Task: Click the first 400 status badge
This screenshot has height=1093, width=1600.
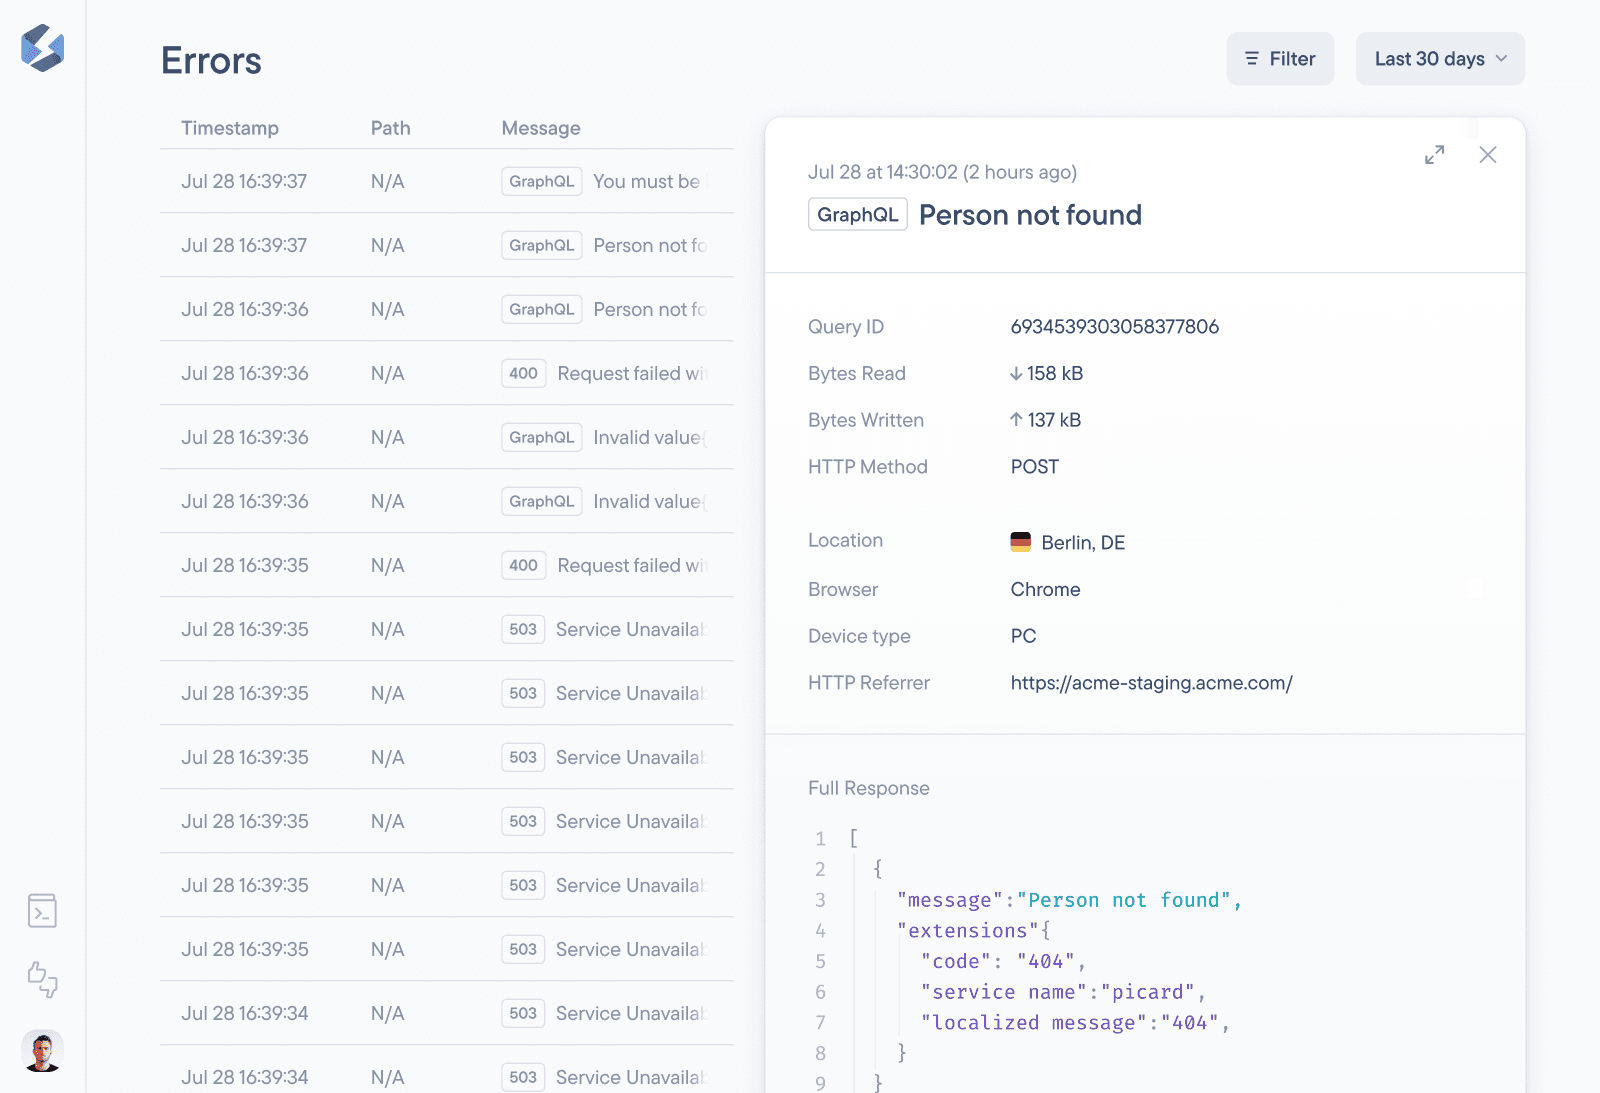Action: (x=523, y=373)
